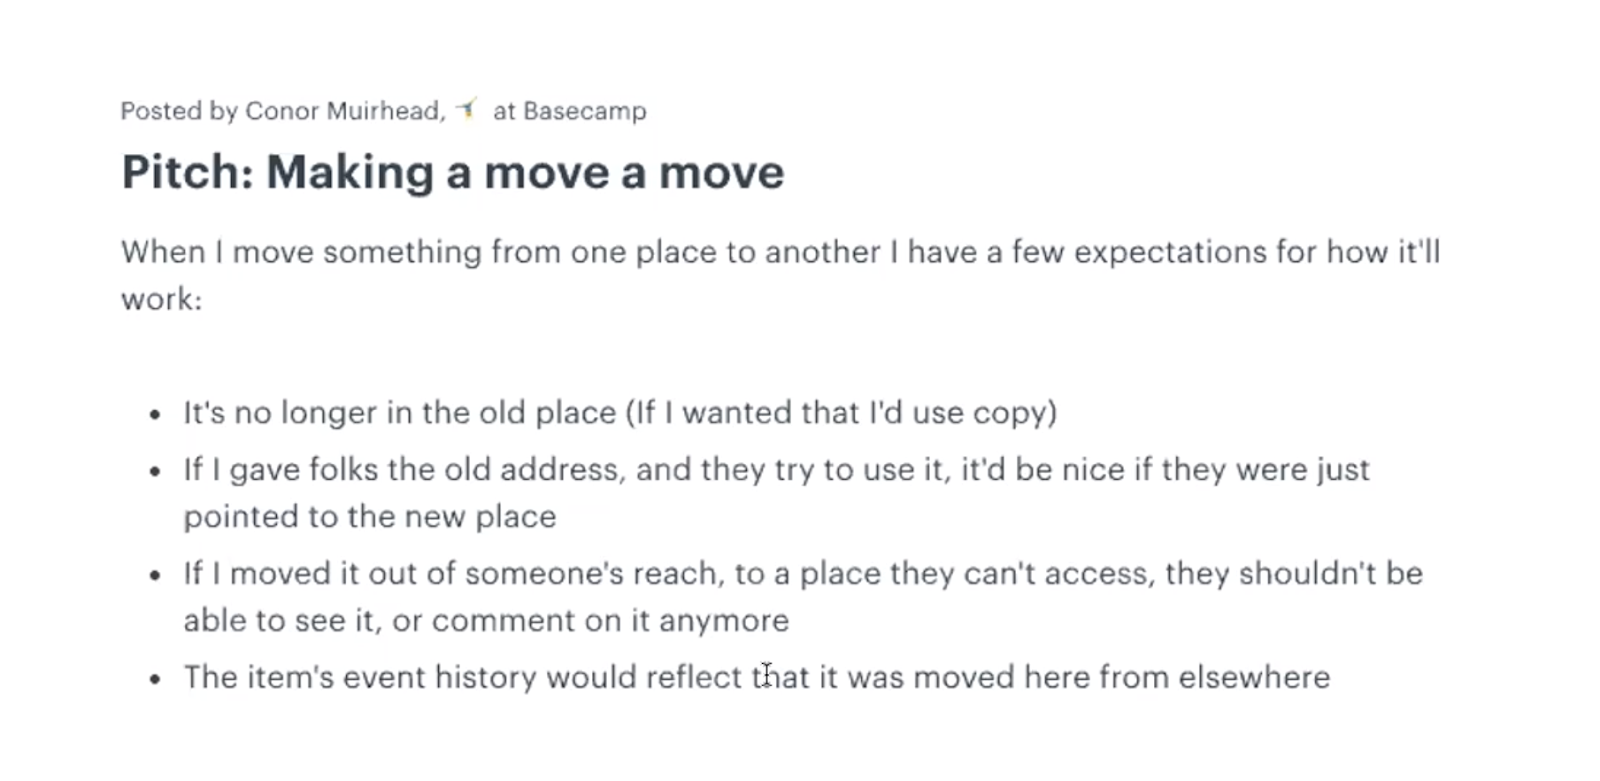Image resolution: width=1600 pixels, height=781 pixels.
Task: Click the parenthetical '(If I wanted that I'd use copy)'
Action: coord(841,413)
